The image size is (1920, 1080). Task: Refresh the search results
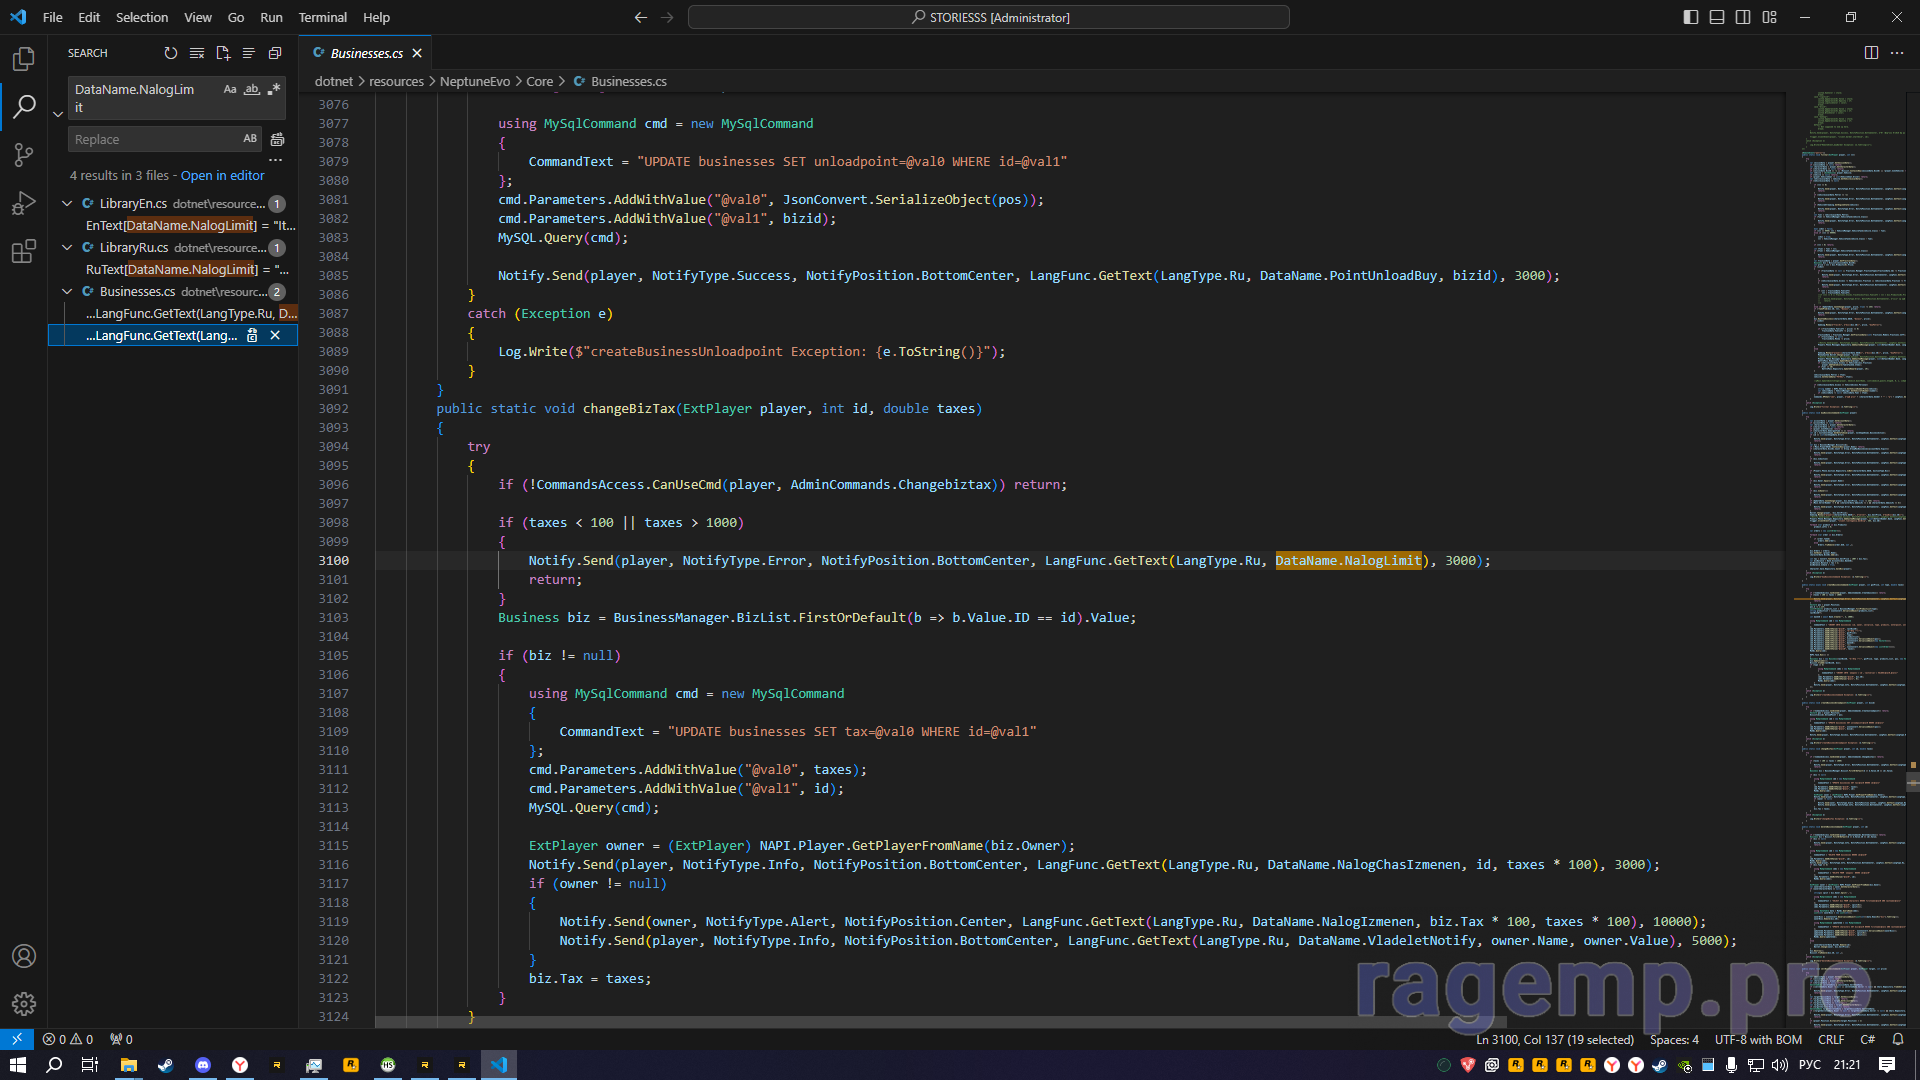[171, 53]
